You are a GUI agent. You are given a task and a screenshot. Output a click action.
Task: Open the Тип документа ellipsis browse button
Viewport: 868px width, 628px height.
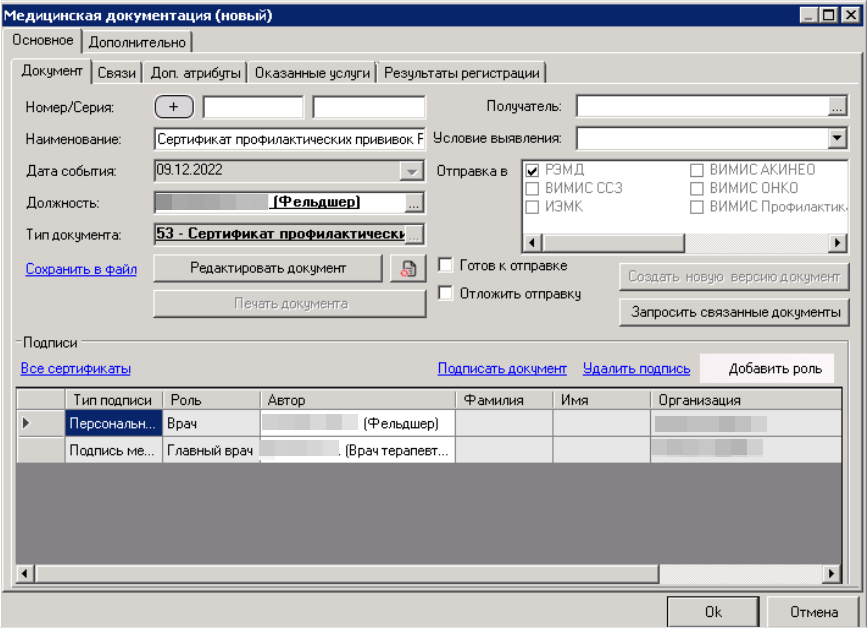click(x=414, y=235)
